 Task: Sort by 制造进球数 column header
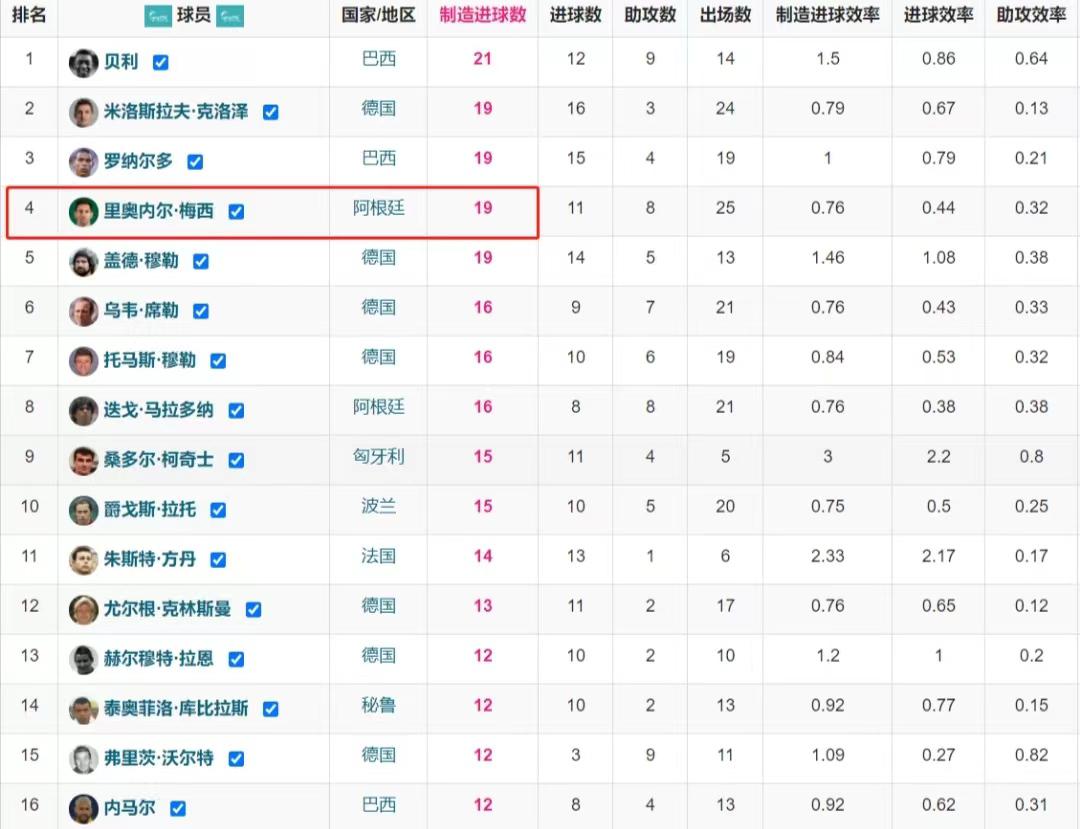coord(483,15)
